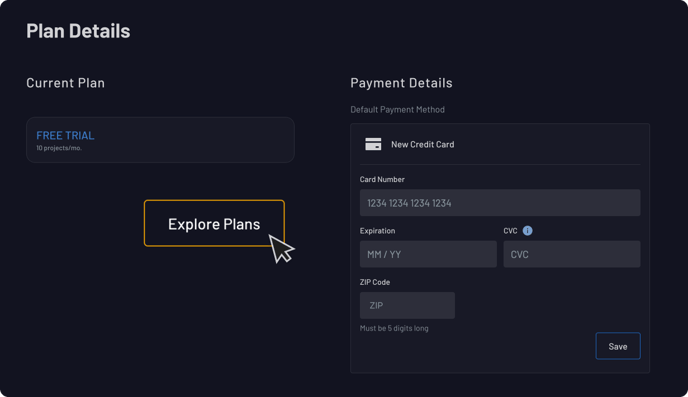
Task: Click the Expiration field label
Action: (x=377, y=231)
